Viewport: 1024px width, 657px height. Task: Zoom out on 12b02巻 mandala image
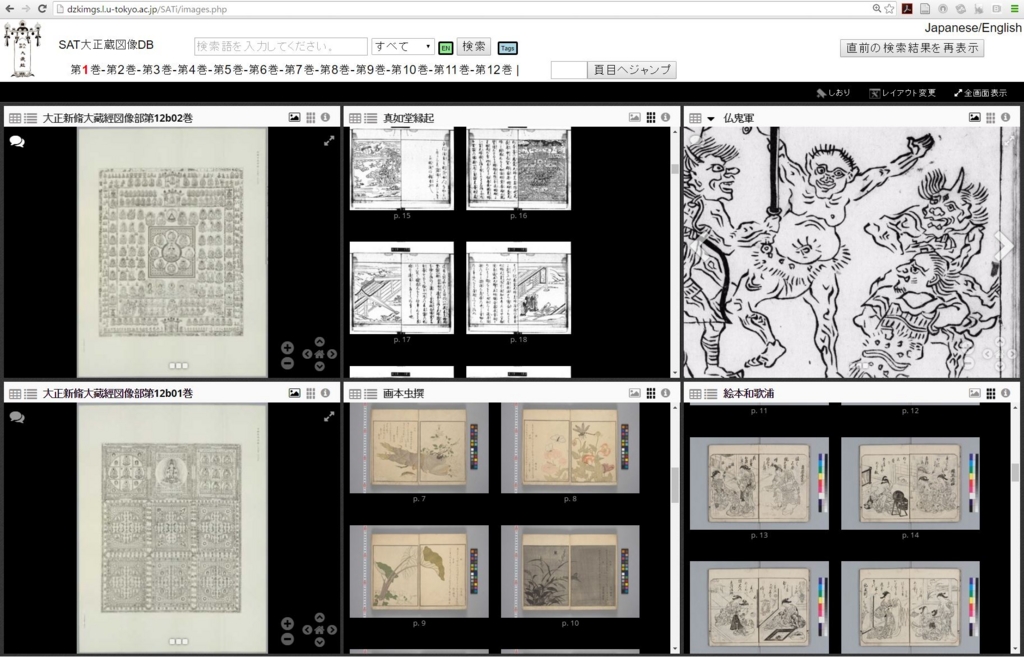(287, 363)
